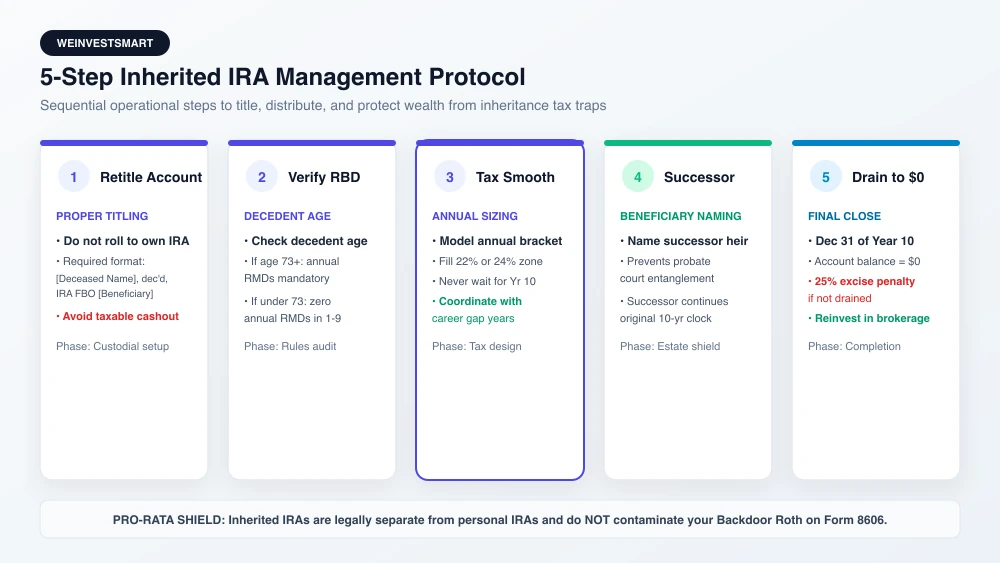Screen dimensions: 1000x563
Task: Click the step 1 number circle
Action: pos(73,177)
